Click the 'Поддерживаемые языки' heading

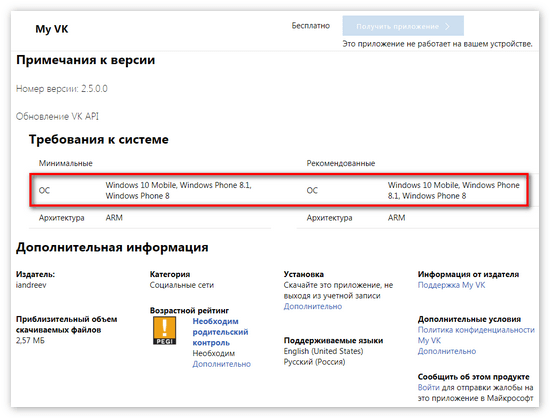(x=333, y=340)
